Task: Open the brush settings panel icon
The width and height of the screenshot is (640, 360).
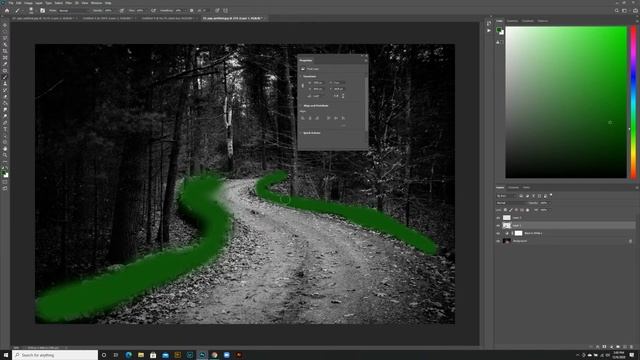Action: 42,11
